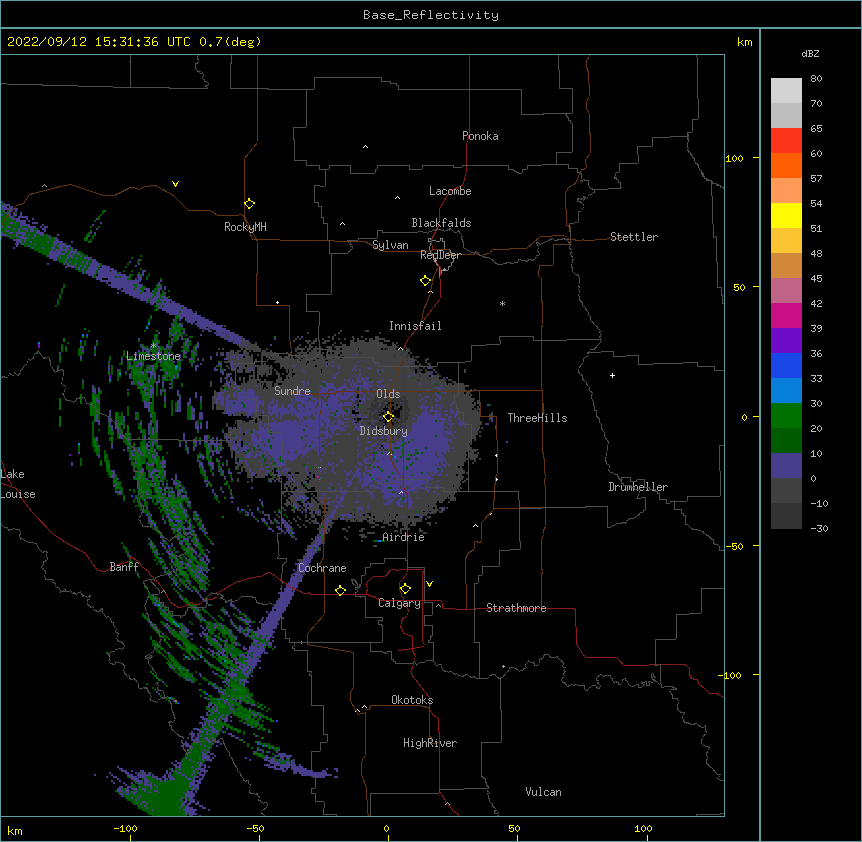This screenshot has width=862, height=842.
Task: Click the yellow V marker right of Calgary diamond
Action: (429, 584)
